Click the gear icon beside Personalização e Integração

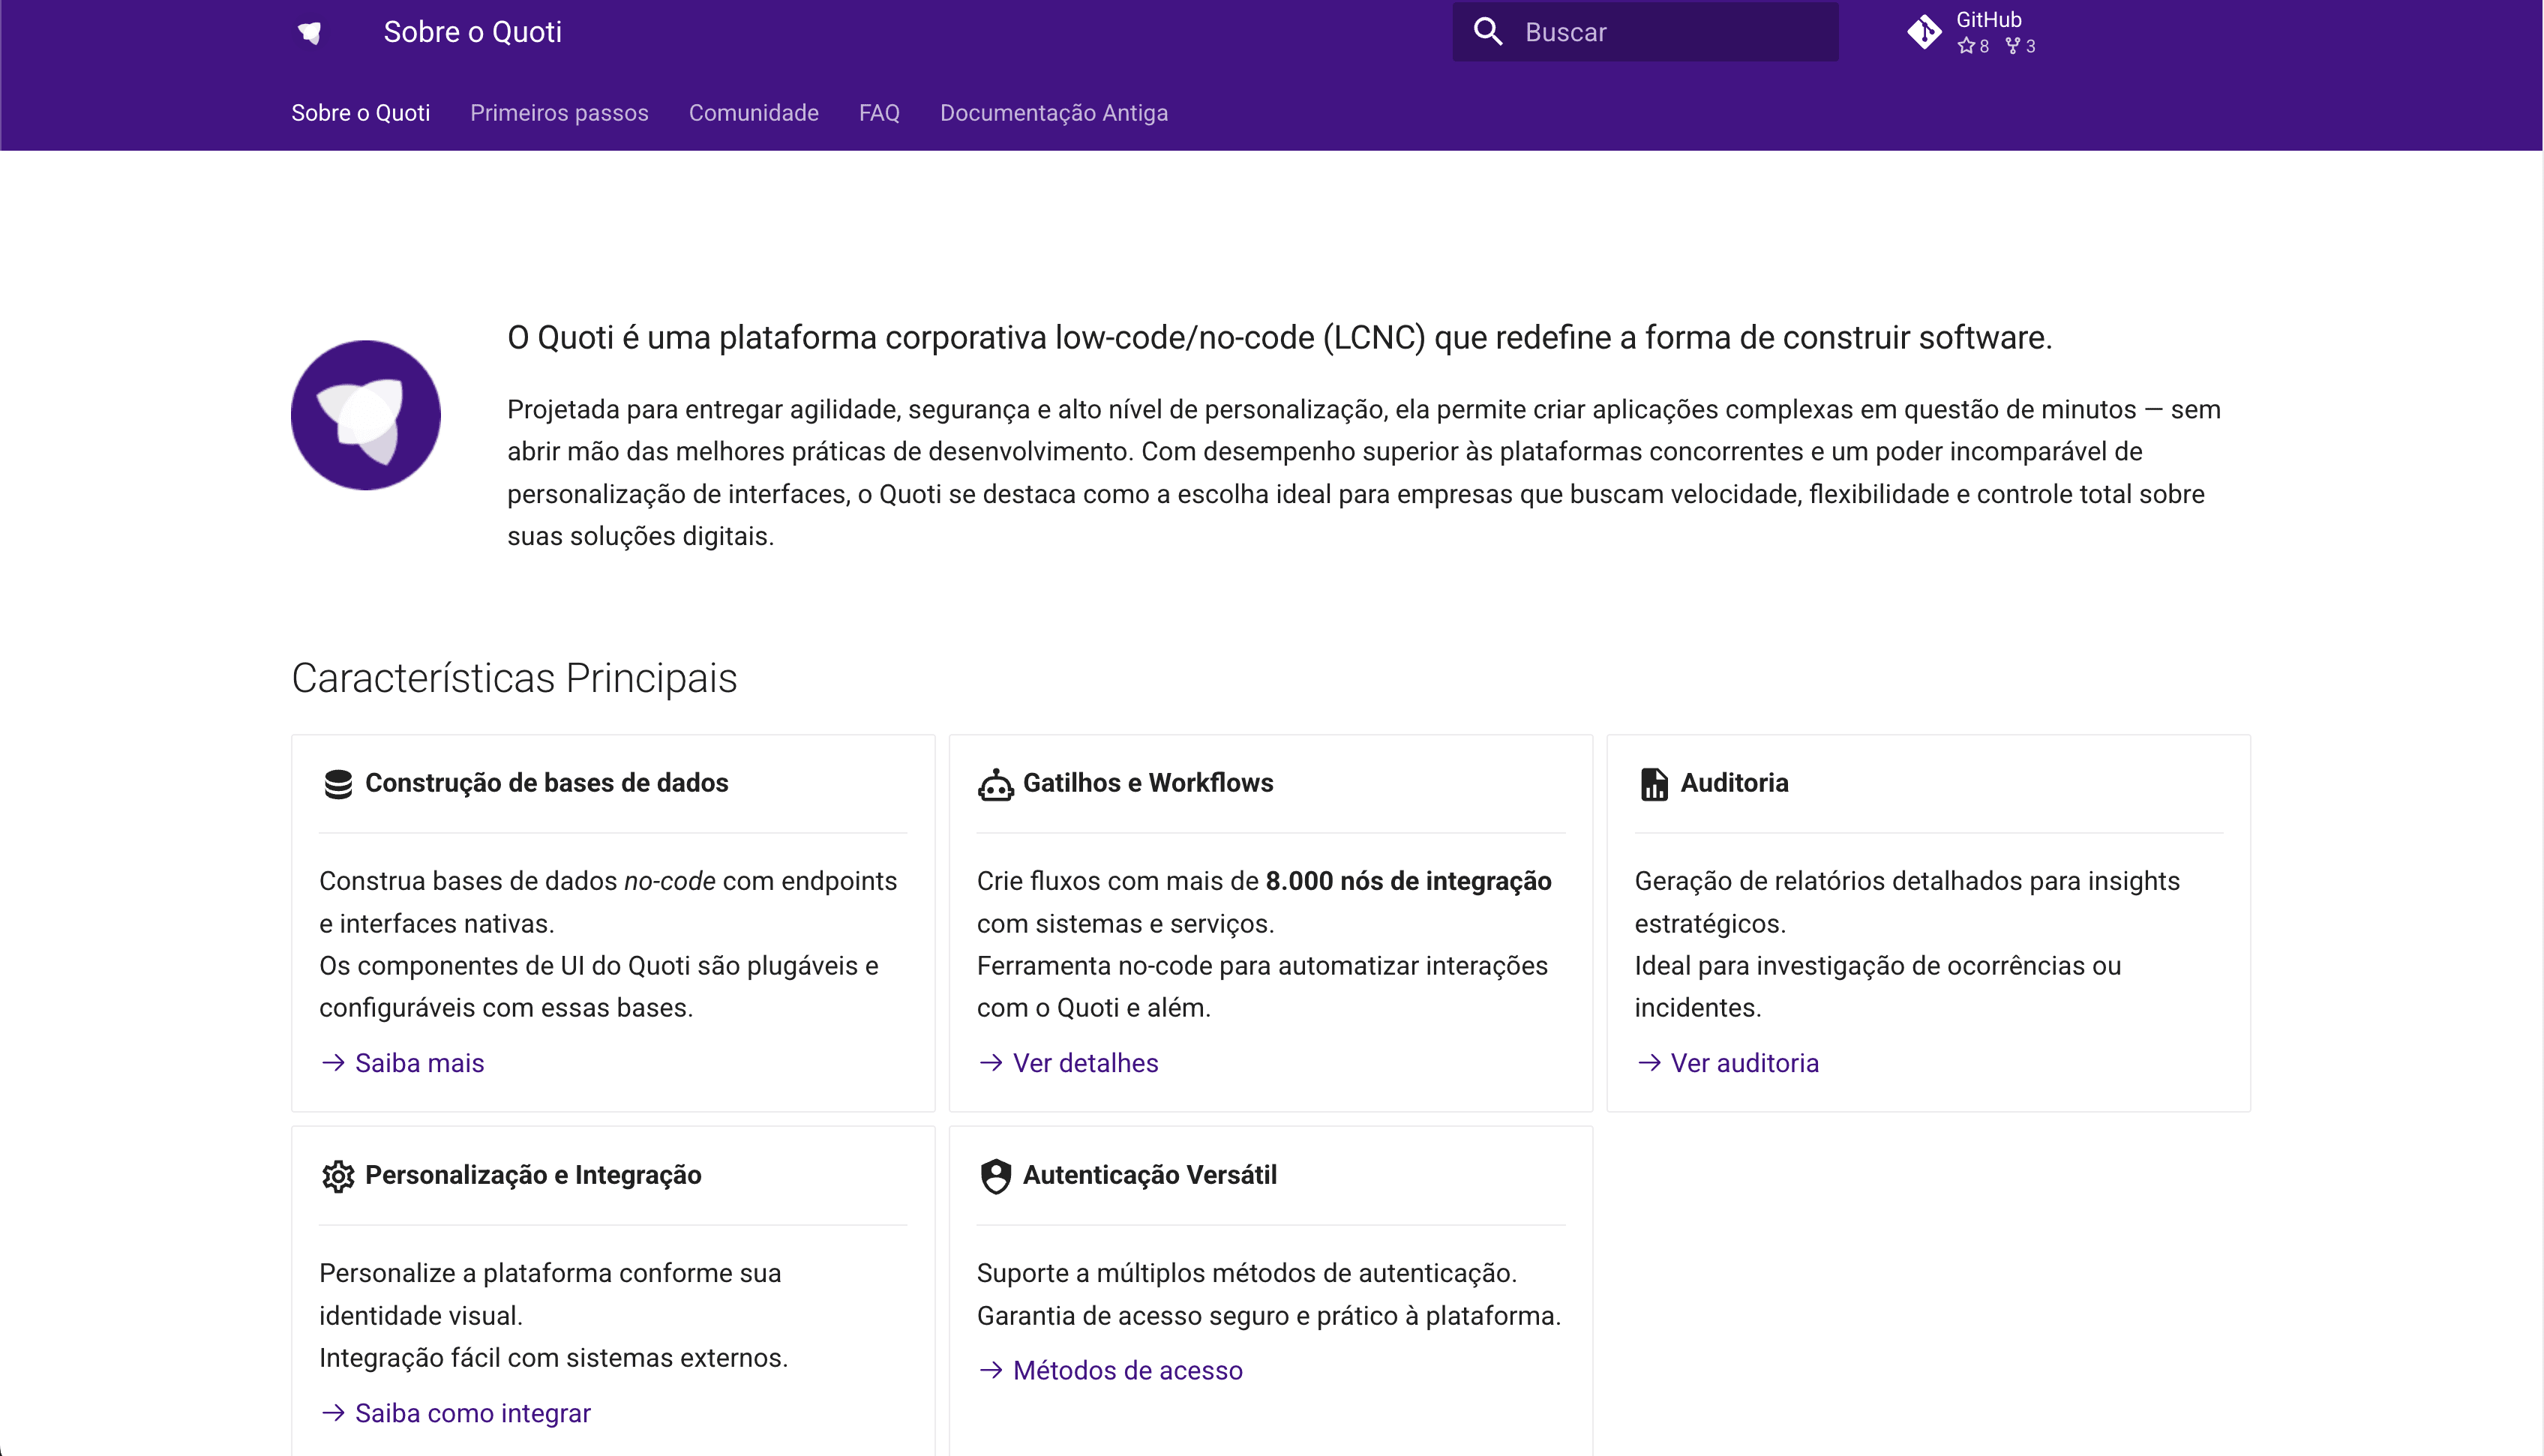click(x=338, y=1176)
